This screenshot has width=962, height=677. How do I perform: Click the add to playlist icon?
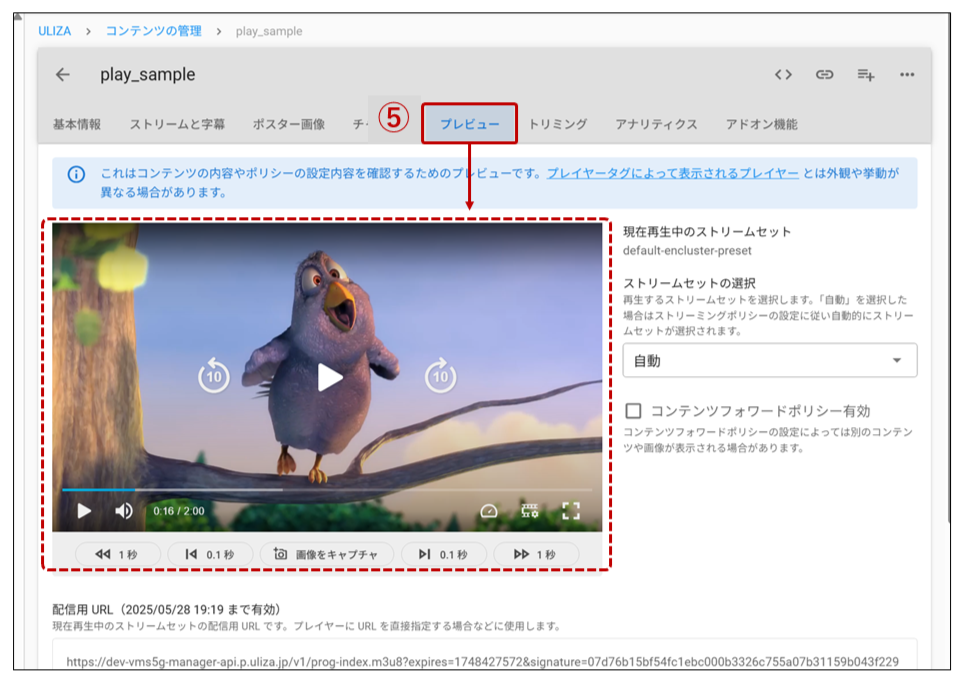click(x=866, y=75)
